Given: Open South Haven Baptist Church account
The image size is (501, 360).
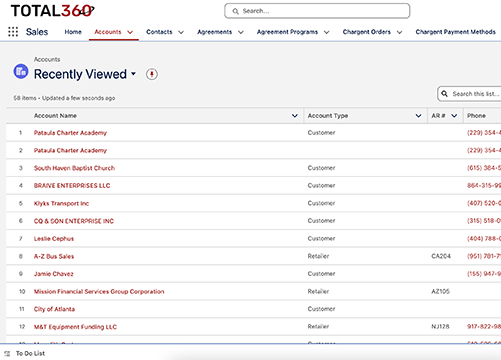Looking at the screenshot, I should [x=74, y=168].
